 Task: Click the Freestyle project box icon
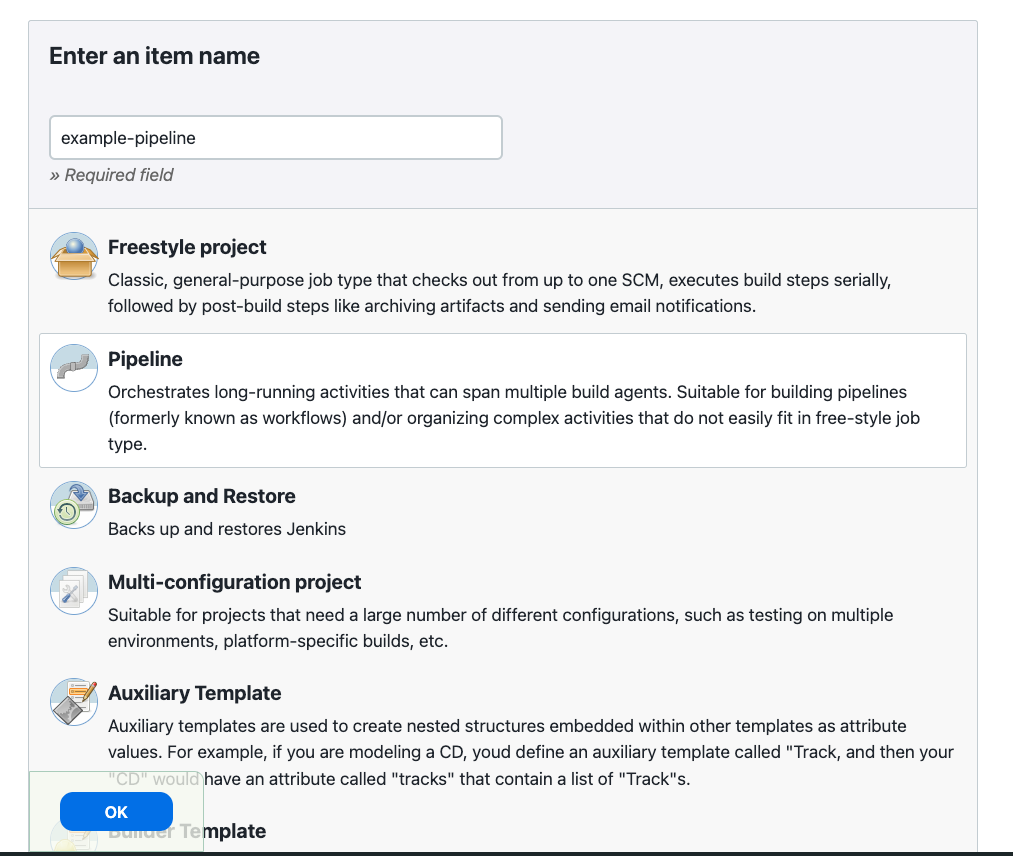(74, 256)
